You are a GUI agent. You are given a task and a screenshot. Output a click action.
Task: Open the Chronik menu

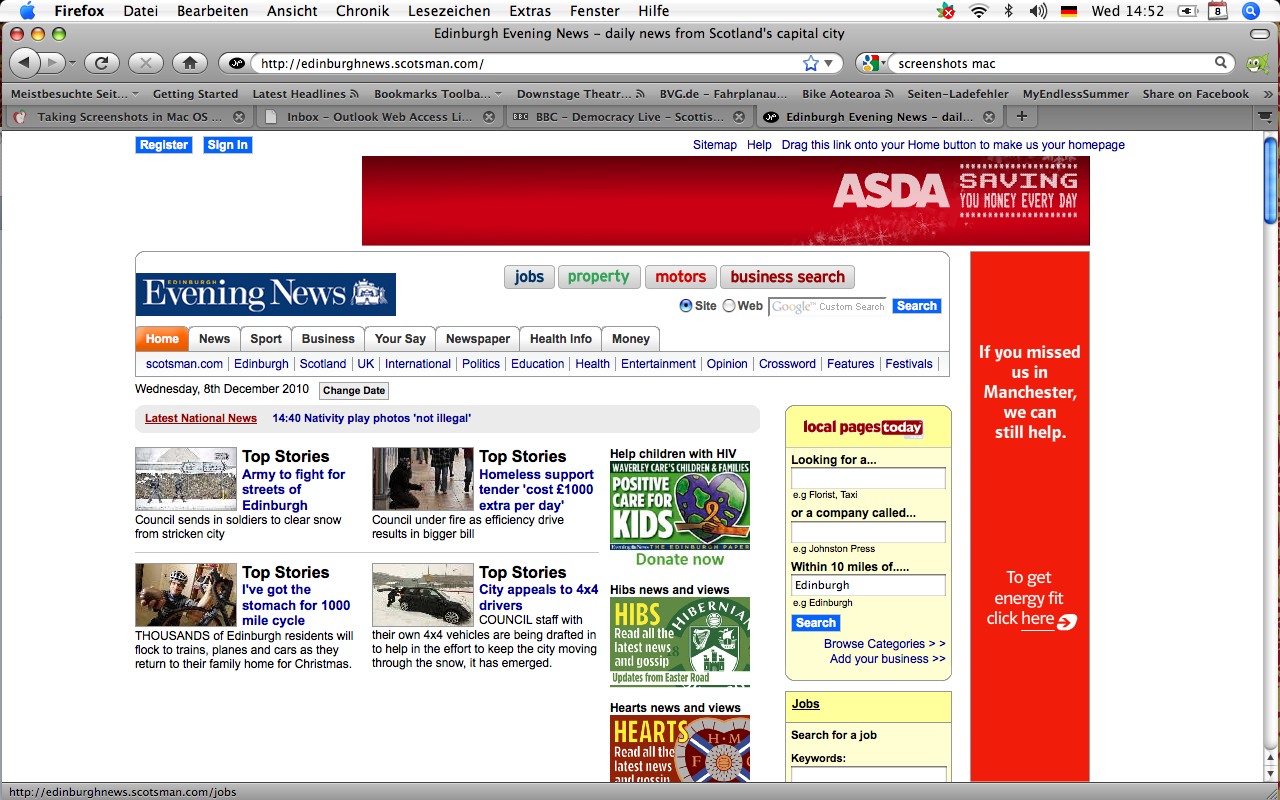pyautogui.click(x=363, y=11)
